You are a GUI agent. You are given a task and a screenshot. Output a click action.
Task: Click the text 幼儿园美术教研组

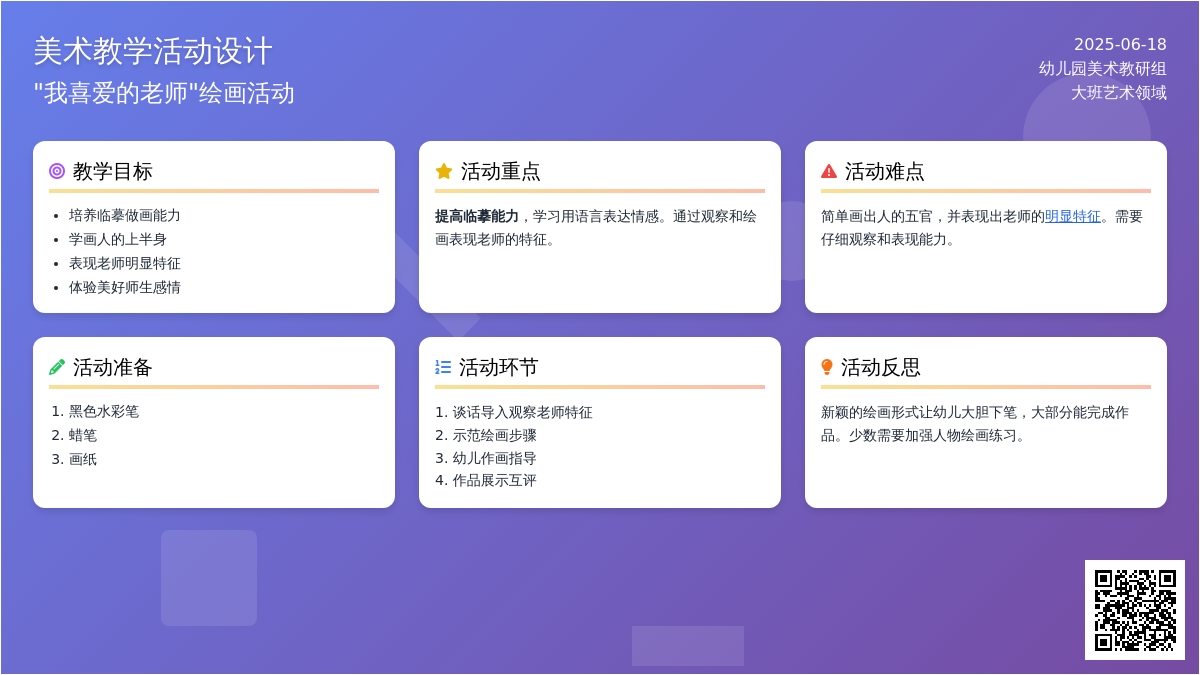(x=1103, y=68)
